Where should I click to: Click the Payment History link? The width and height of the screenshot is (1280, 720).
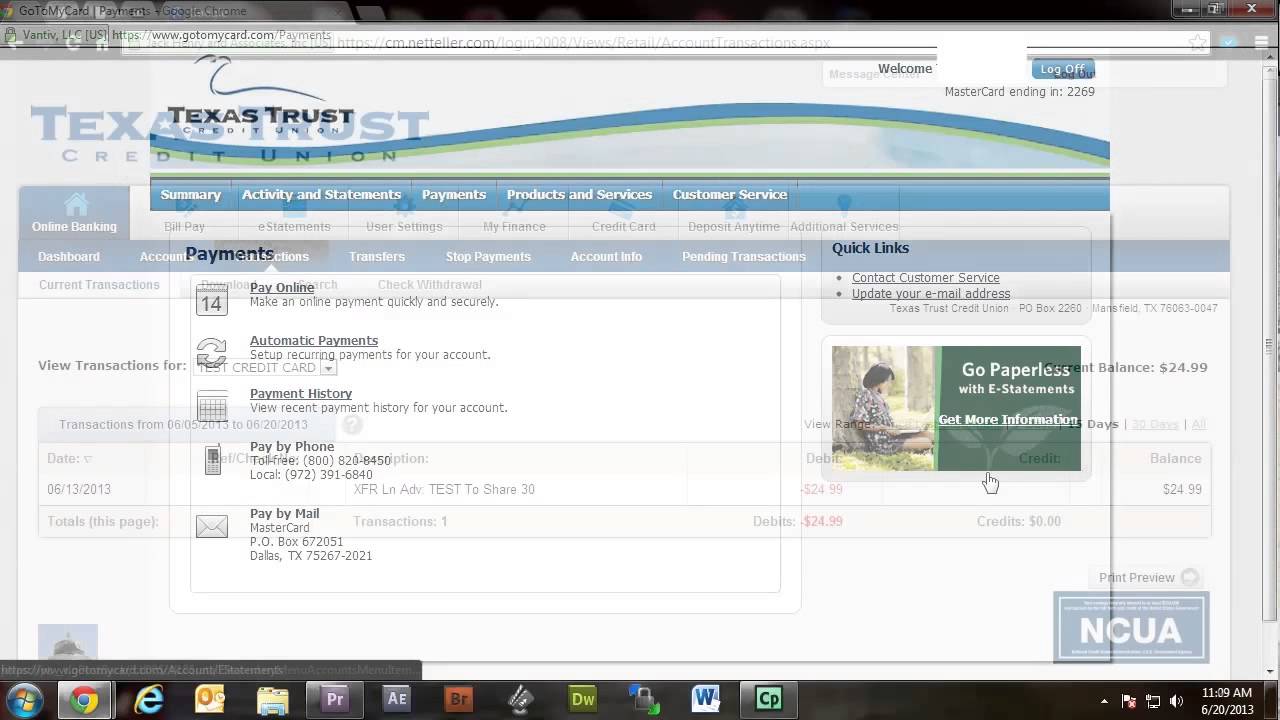301,394
